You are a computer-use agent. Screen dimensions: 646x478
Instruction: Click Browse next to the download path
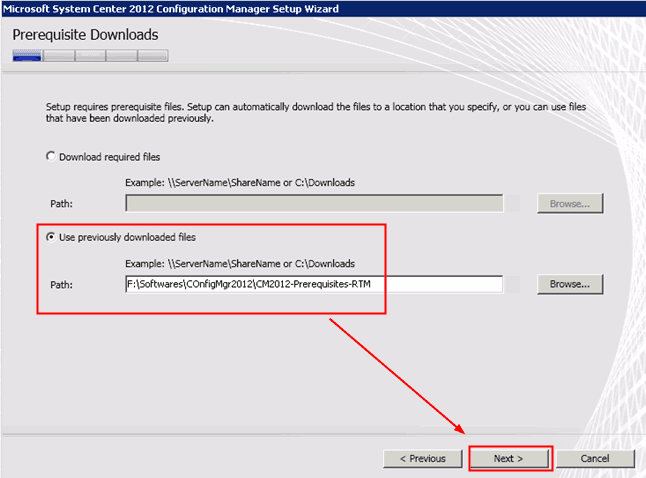pyautogui.click(x=570, y=204)
